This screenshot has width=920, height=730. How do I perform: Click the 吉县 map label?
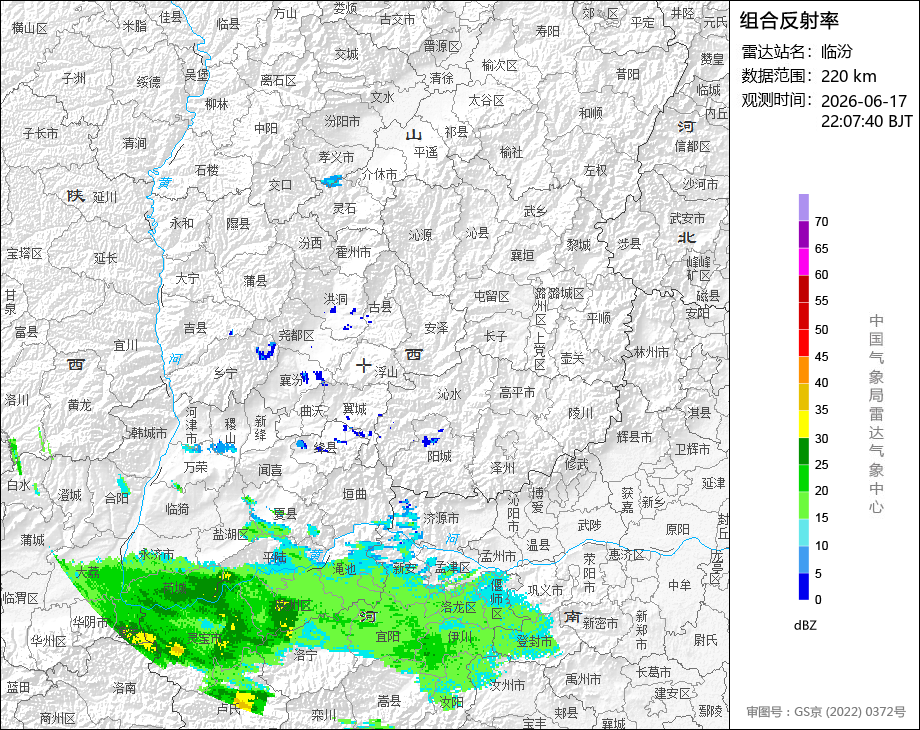[195, 327]
